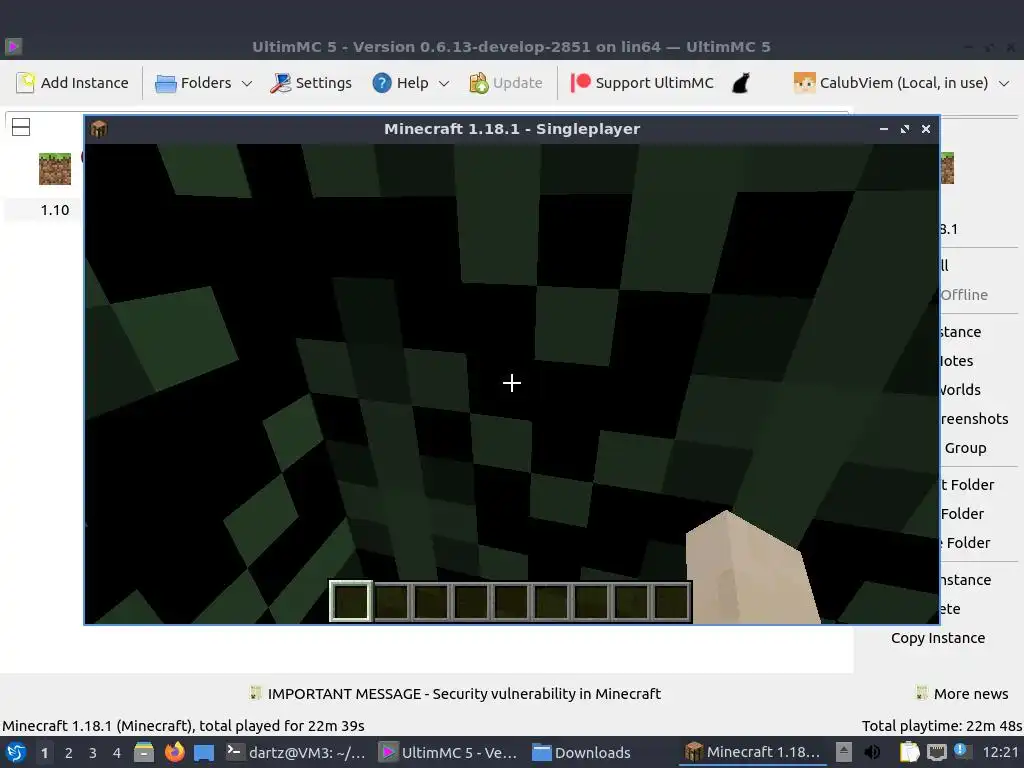
Task: Open UltimMC Settings
Action: point(311,83)
